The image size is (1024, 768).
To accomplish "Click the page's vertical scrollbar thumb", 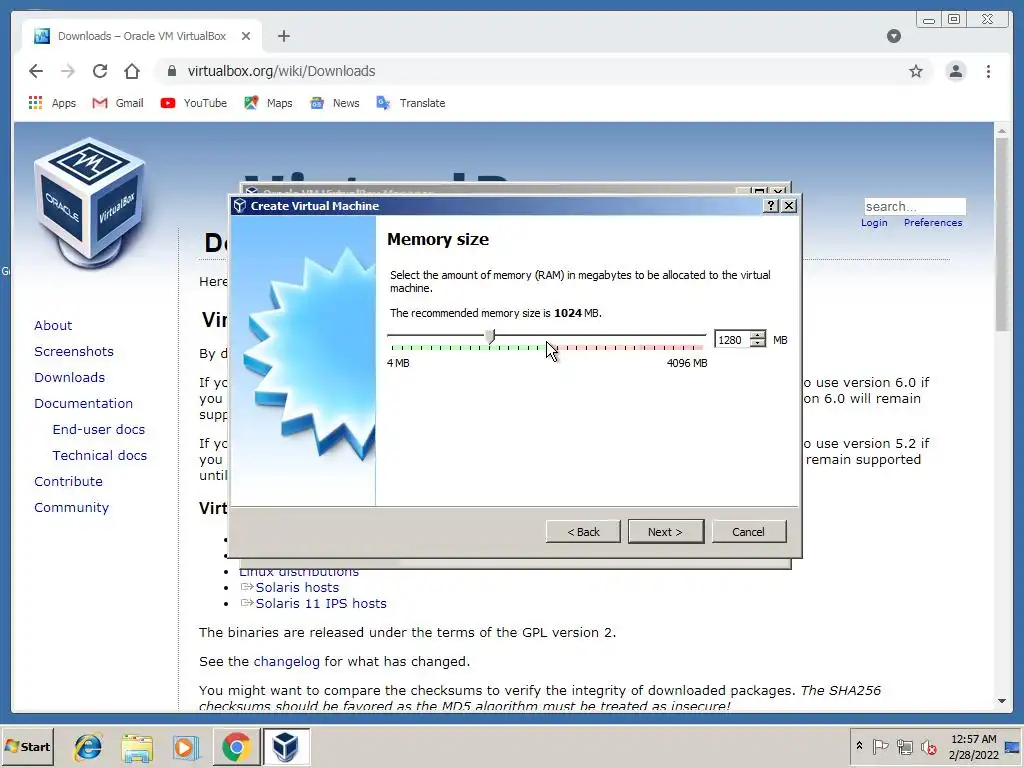I will coord(1002,235).
